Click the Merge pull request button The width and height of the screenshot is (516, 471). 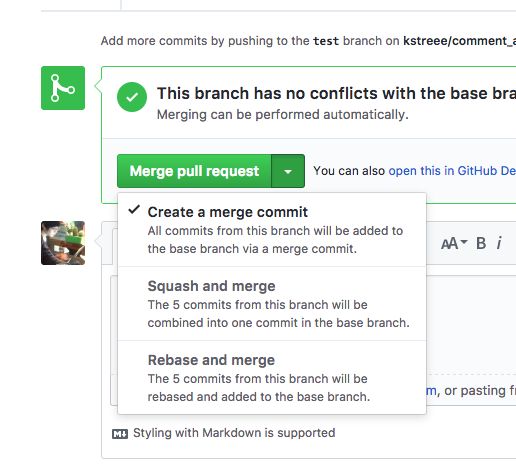pyautogui.click(x=194, y=171)
